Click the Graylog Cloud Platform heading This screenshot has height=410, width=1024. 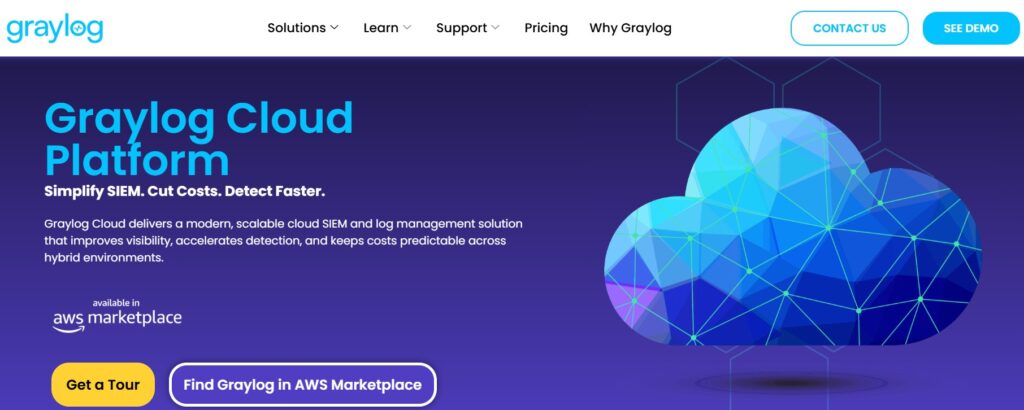point(199,138)
